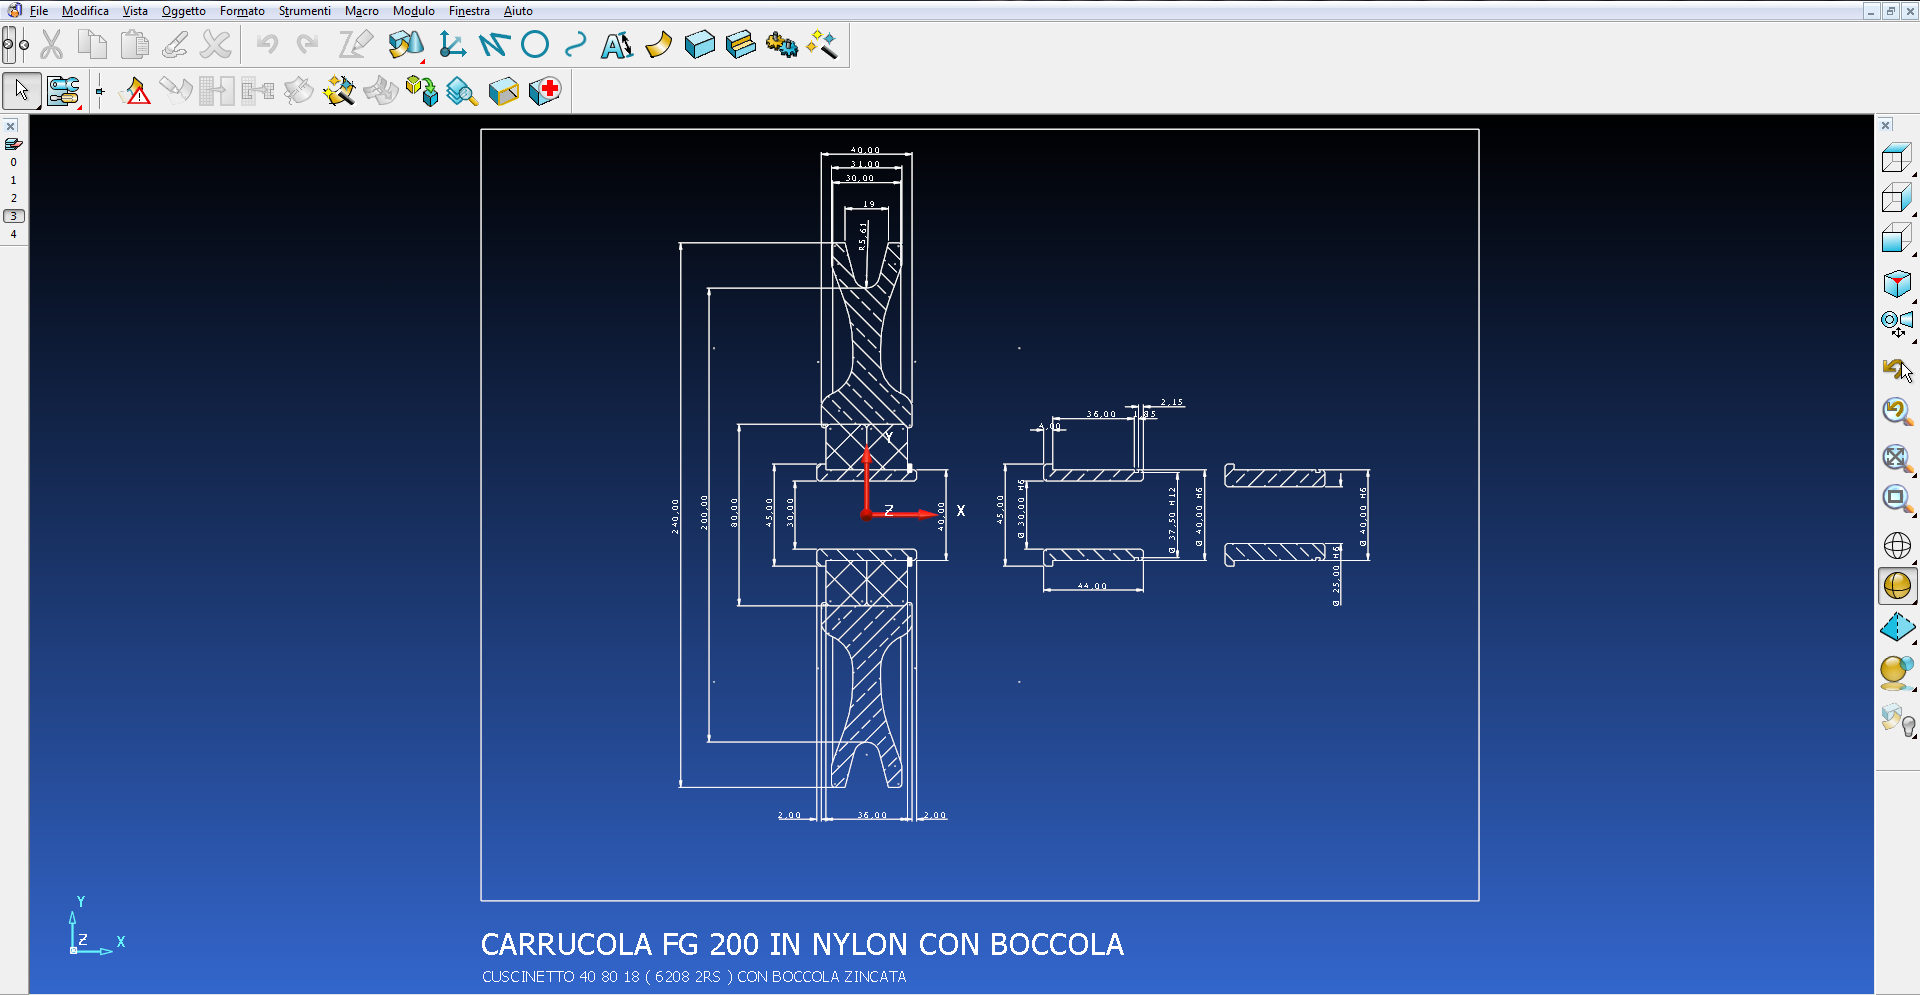This screenshot has height=995, width=1920.
Task: Close the right view toolbar
Action: [1886, 125]
